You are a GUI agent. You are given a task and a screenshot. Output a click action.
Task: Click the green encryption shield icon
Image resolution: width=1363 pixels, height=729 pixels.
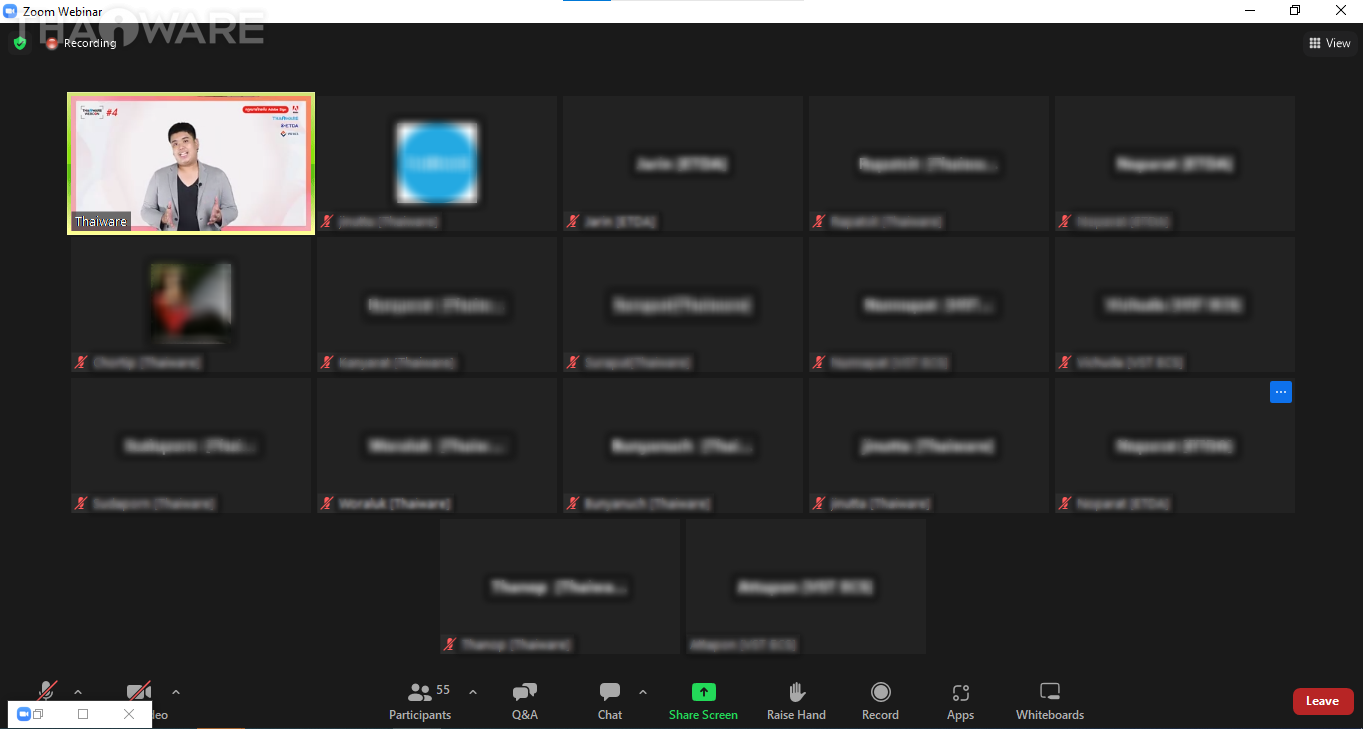(x=20, y=43)
